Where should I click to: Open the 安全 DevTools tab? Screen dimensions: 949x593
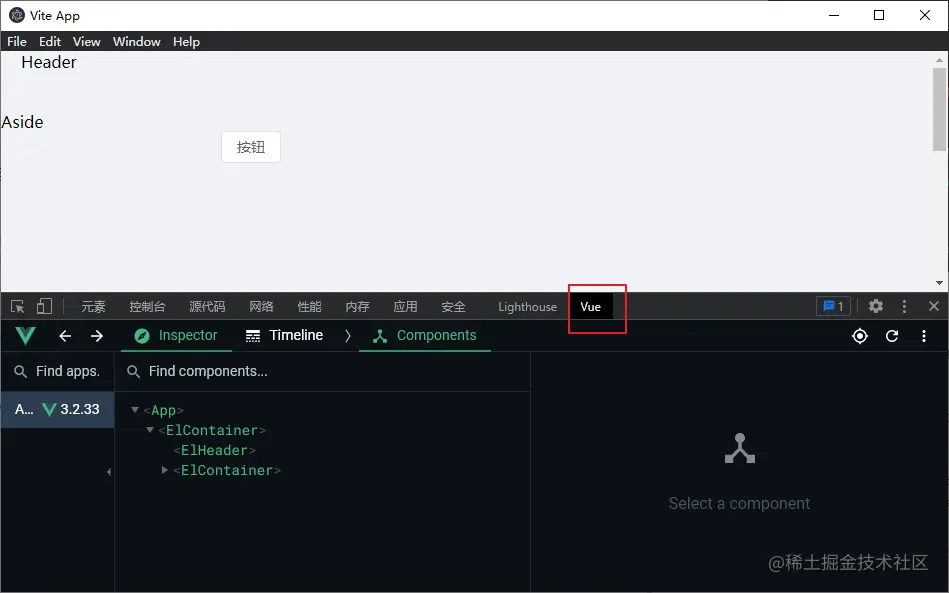click(453, 307)
